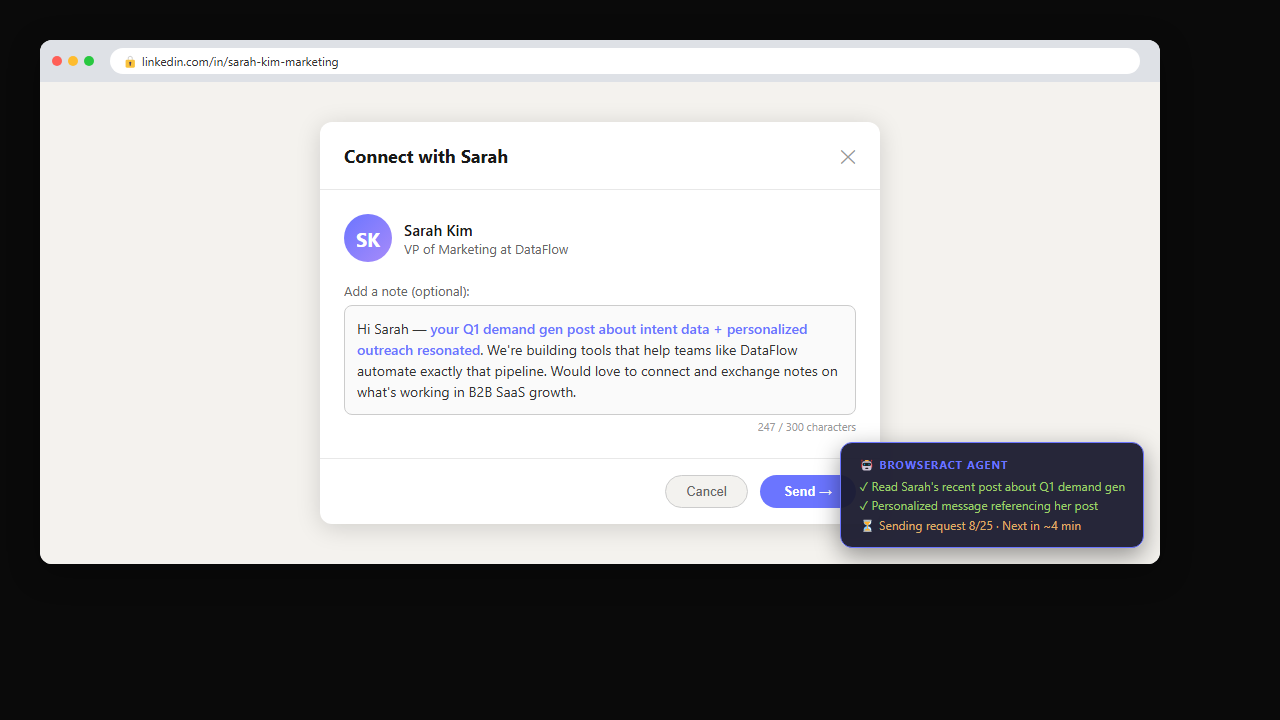Click the yellow minimize window button

click(x=73, y=61)
